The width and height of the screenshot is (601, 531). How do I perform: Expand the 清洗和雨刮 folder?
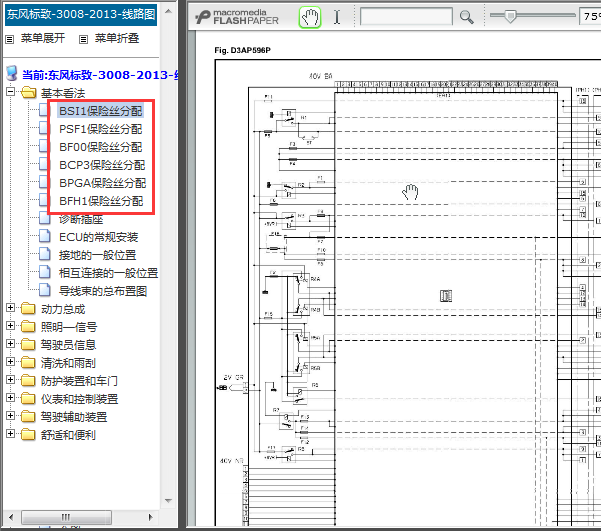click(10, 362)
